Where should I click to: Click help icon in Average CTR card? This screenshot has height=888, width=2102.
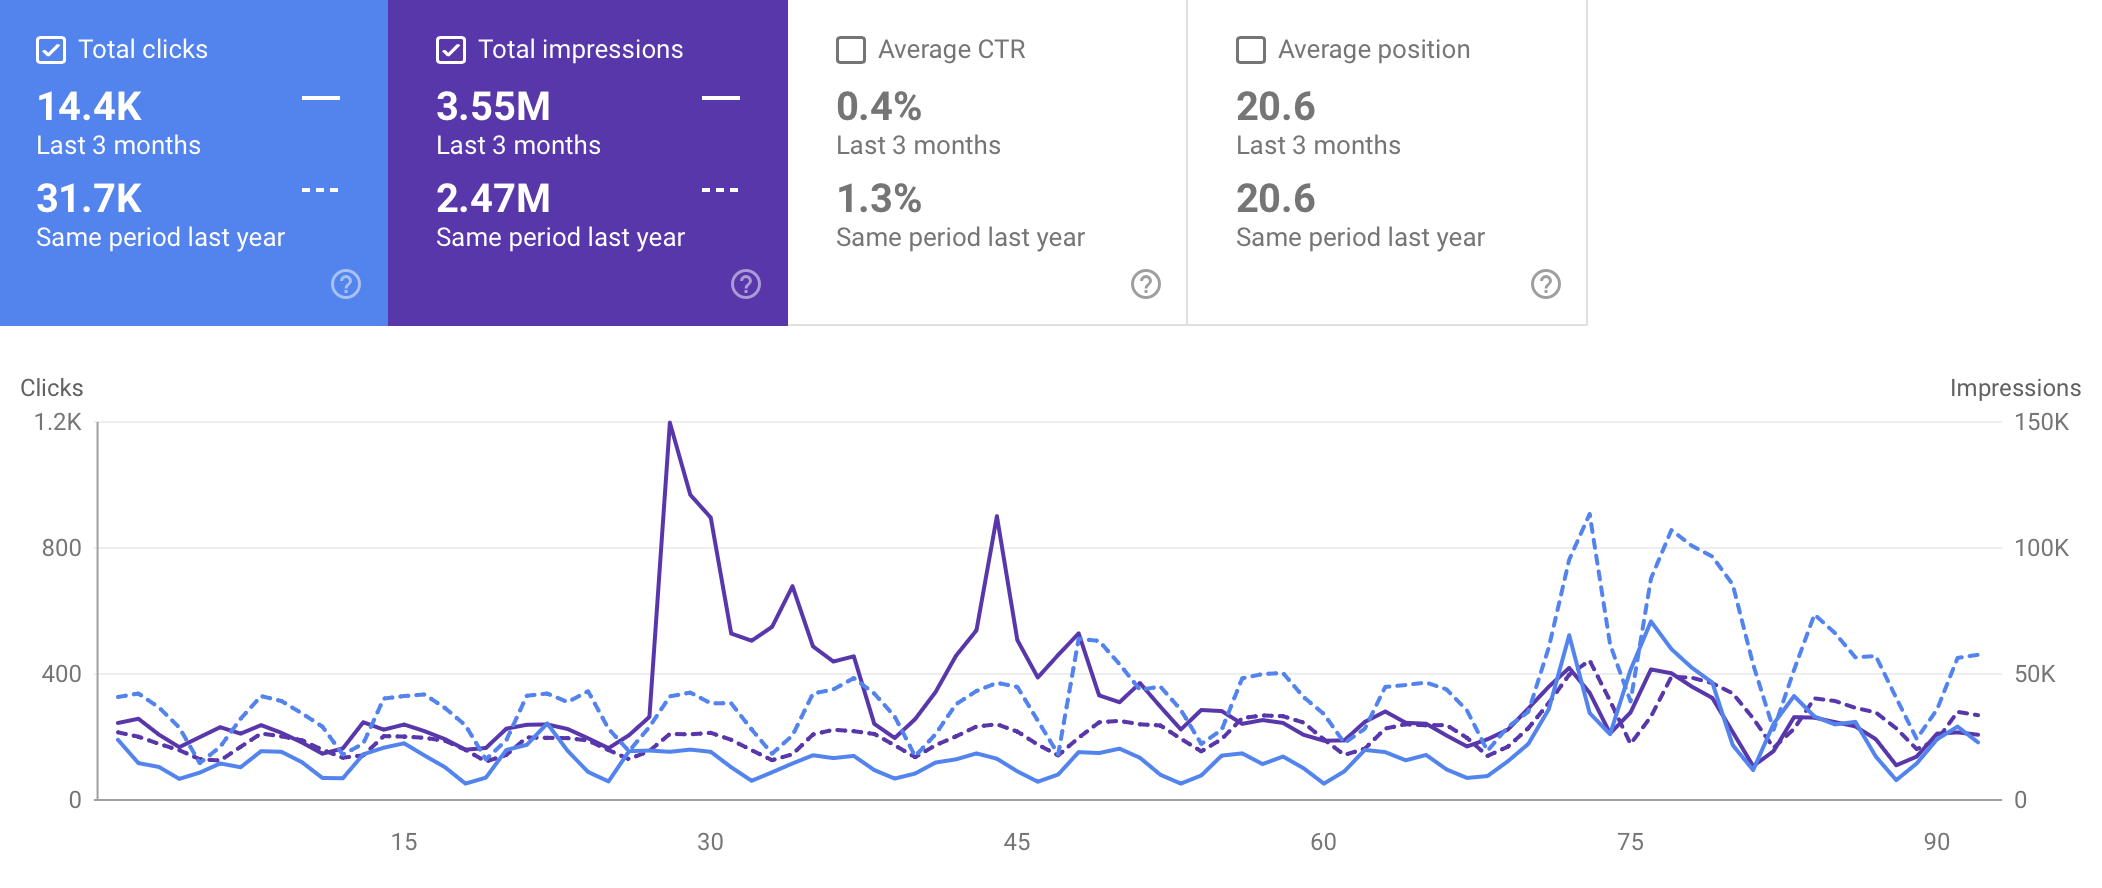[1146, 285]
